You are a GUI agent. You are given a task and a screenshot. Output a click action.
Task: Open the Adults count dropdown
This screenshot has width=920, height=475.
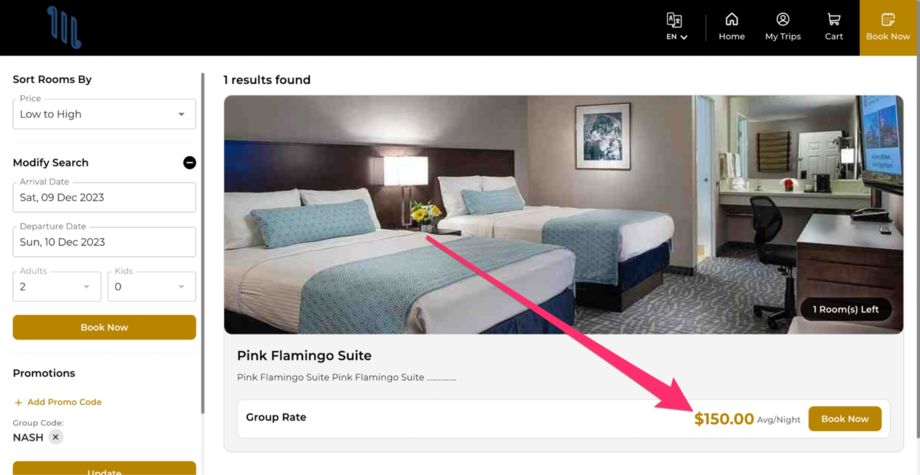tap(57, 287)
